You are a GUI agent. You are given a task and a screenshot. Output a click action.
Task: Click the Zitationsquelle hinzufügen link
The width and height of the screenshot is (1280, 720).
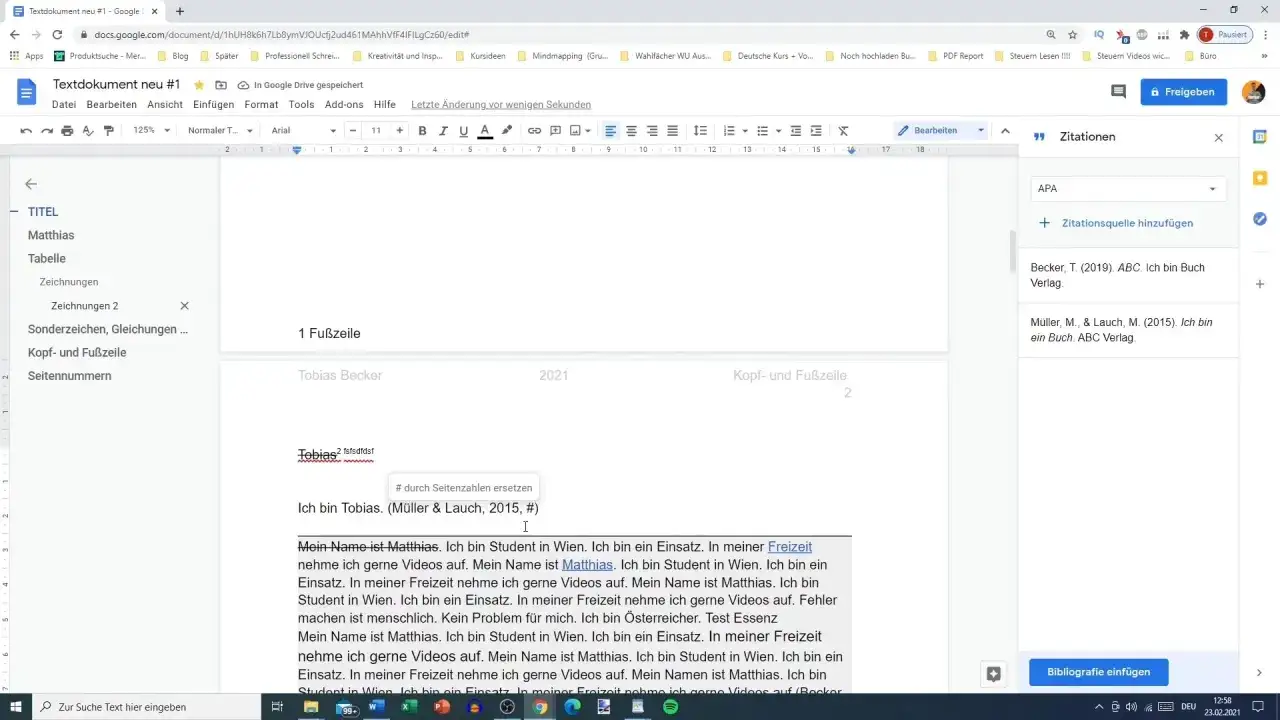[x=1128, y=223]
